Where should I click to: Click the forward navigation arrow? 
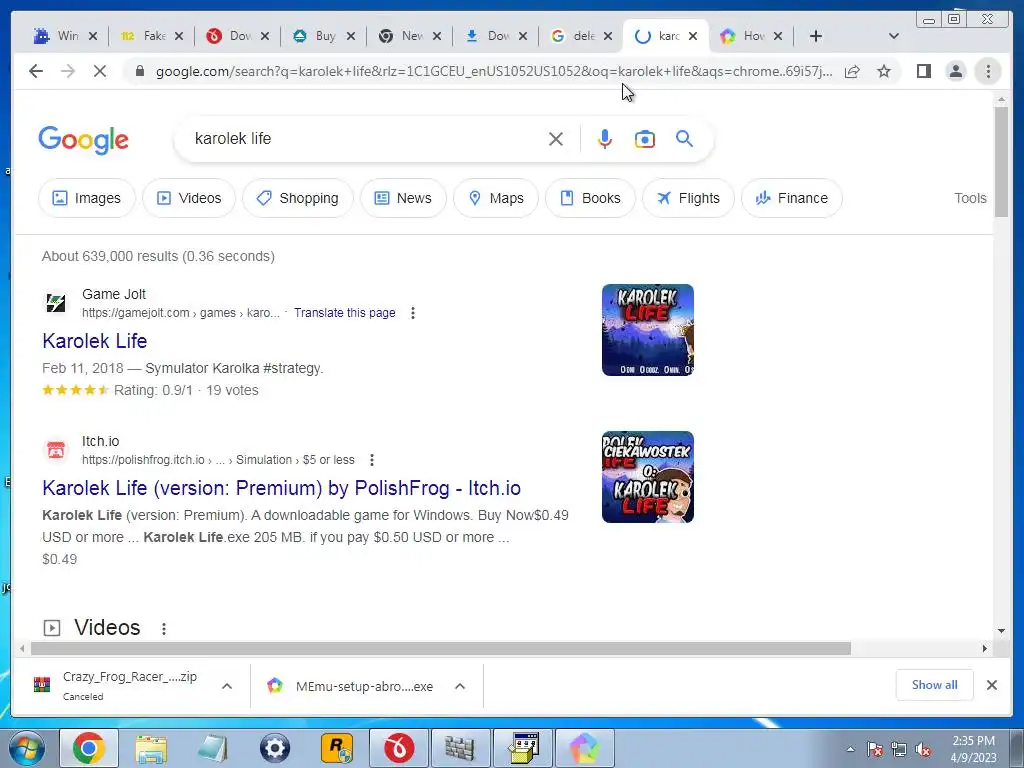[x=68, y=71]
